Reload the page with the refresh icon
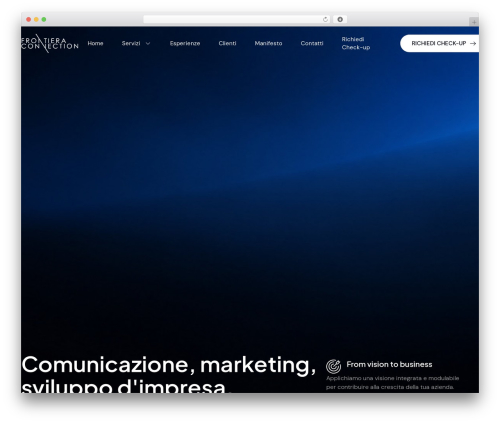The width and height of the screenshot is (500, 423). (x=325, y=20)
